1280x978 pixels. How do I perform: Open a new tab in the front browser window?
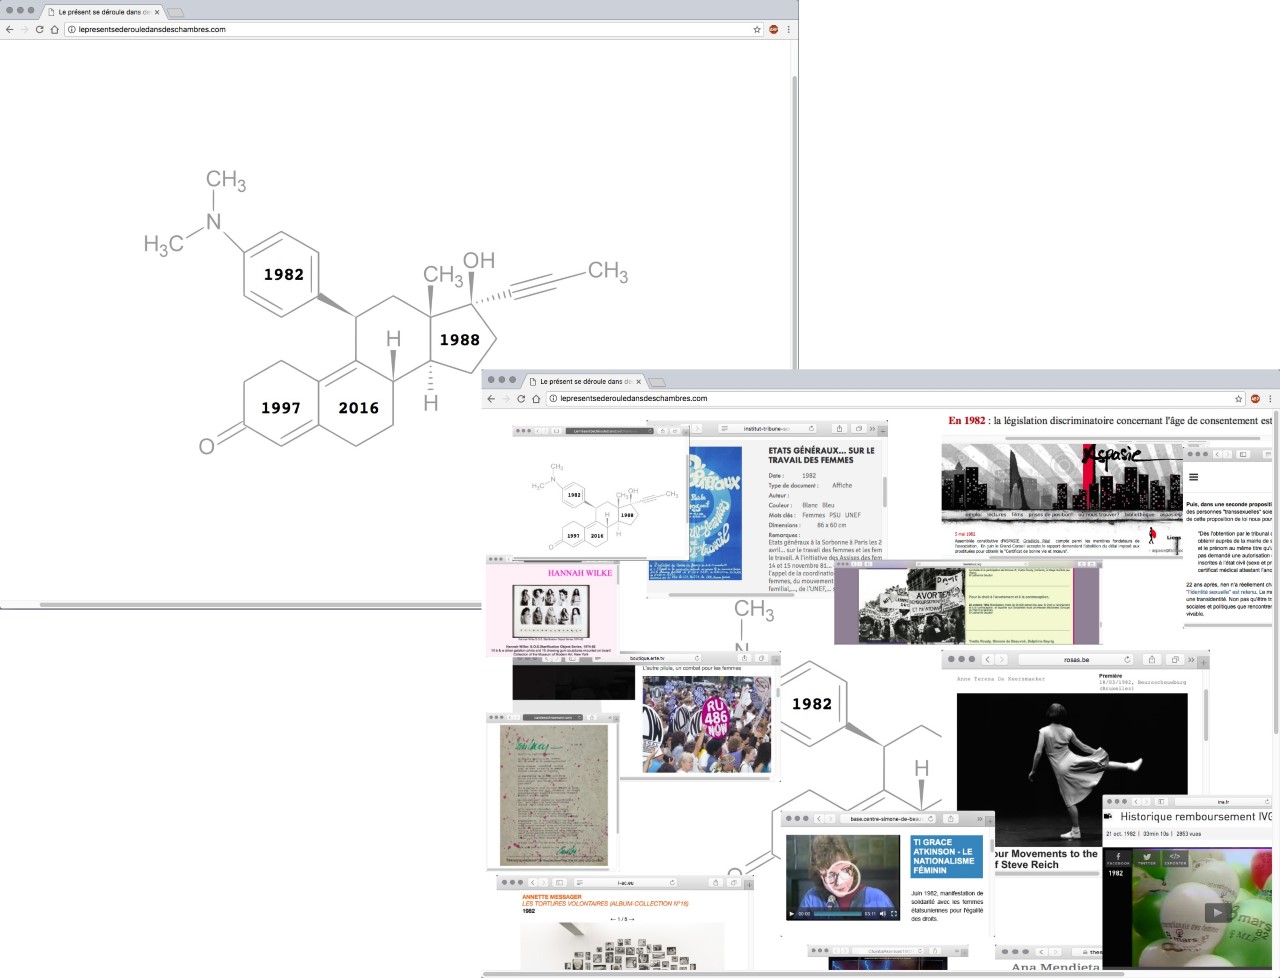pyautogui.click(x=656, y=381)
